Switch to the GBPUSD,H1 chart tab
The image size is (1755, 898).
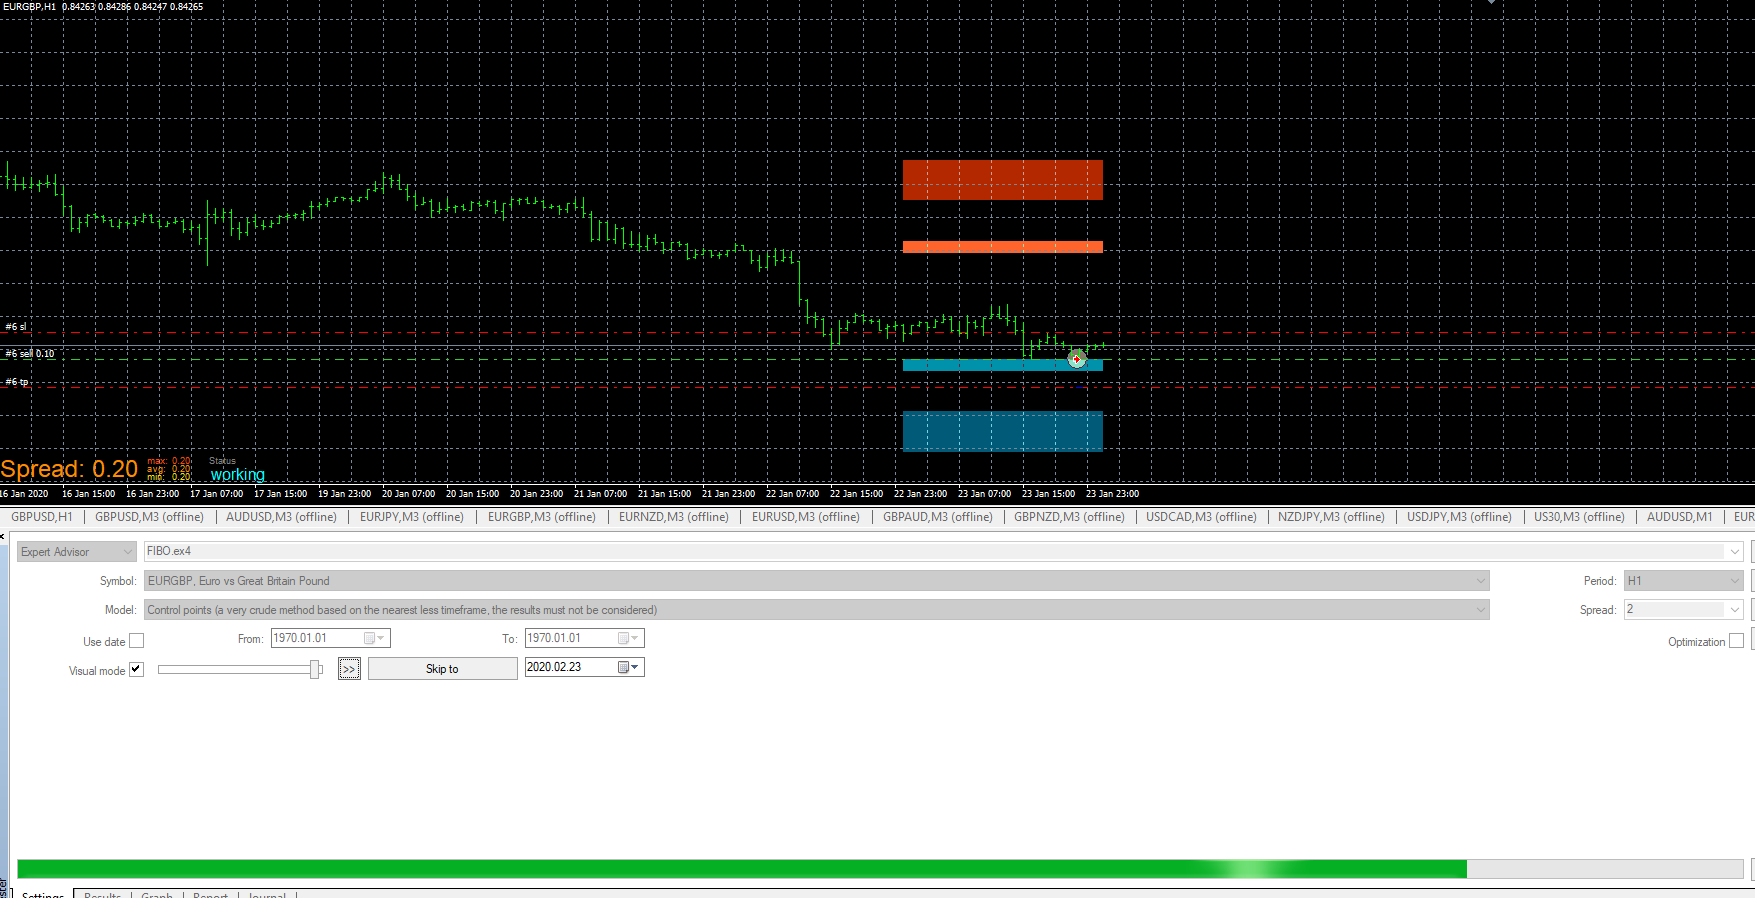coord(42,517)
